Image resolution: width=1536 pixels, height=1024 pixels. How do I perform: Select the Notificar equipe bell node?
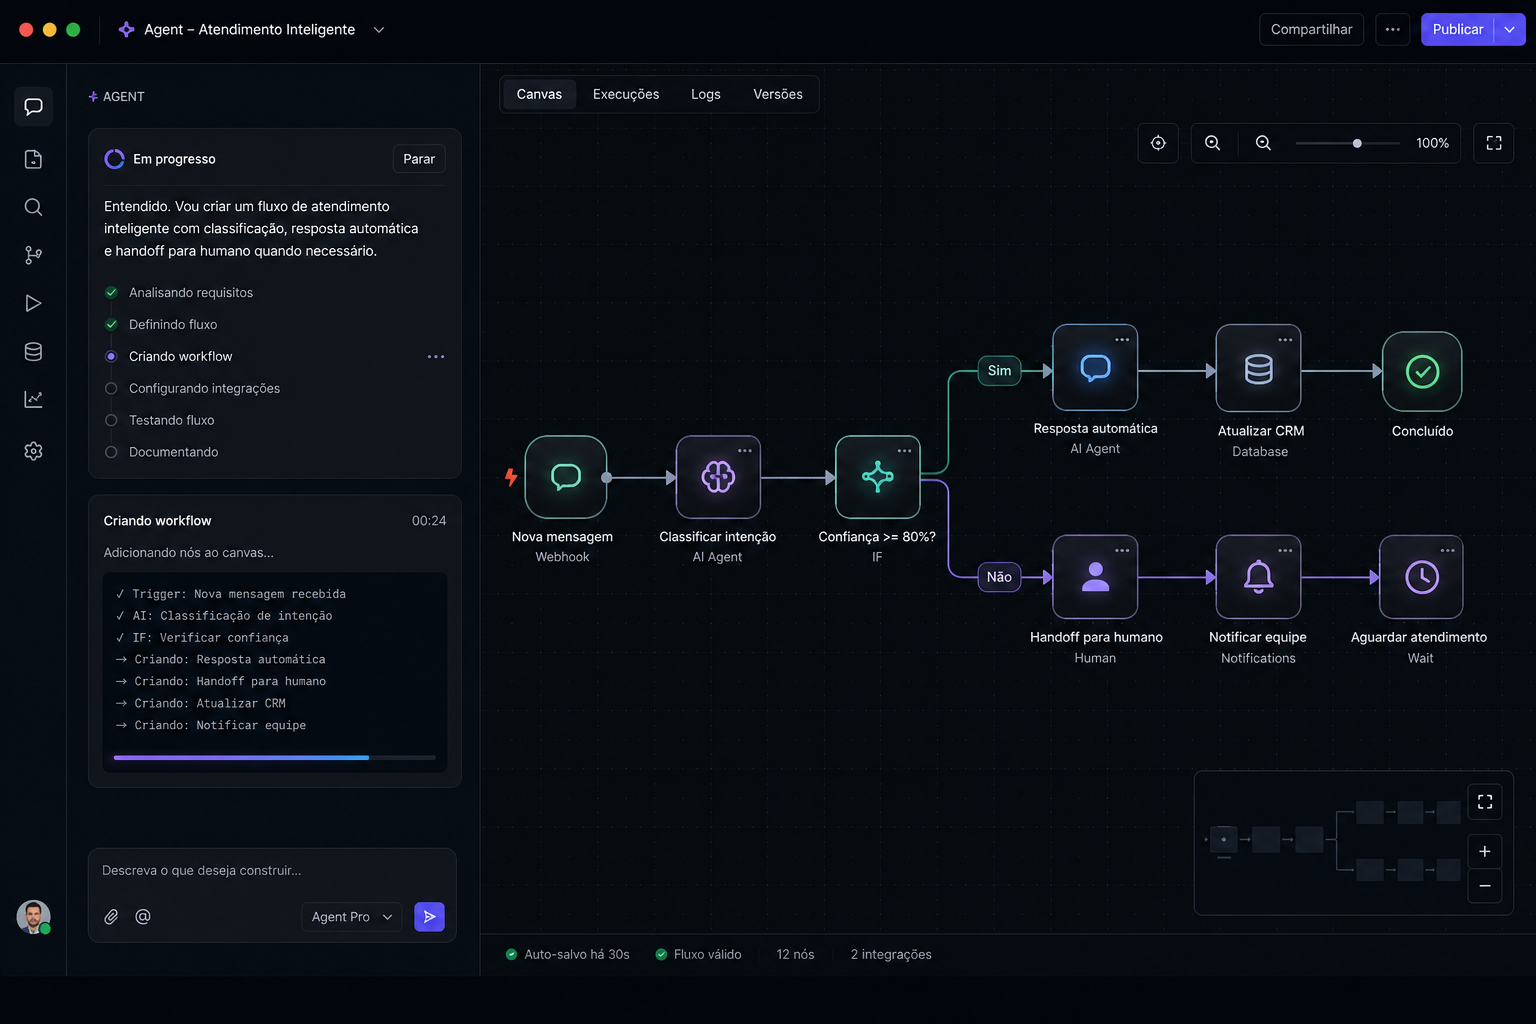[1258, 577]
